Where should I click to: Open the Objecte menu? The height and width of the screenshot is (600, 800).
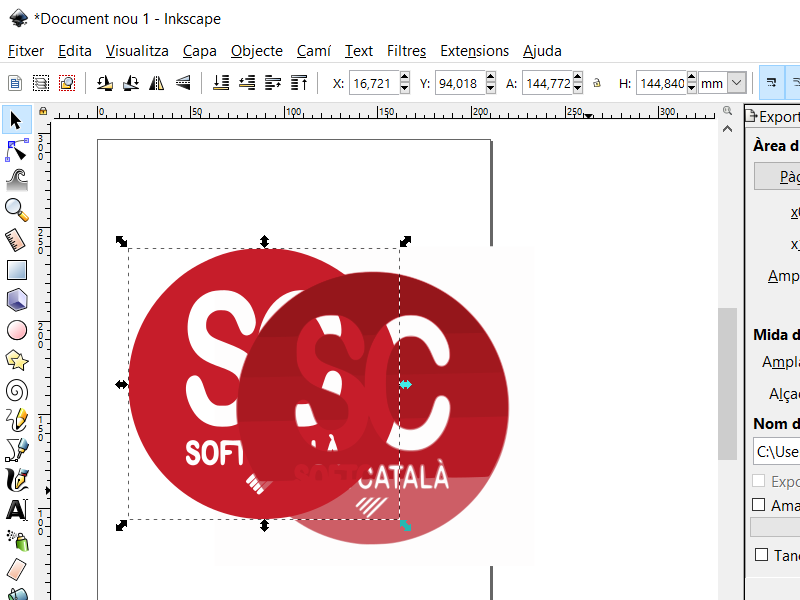[257, 51]
